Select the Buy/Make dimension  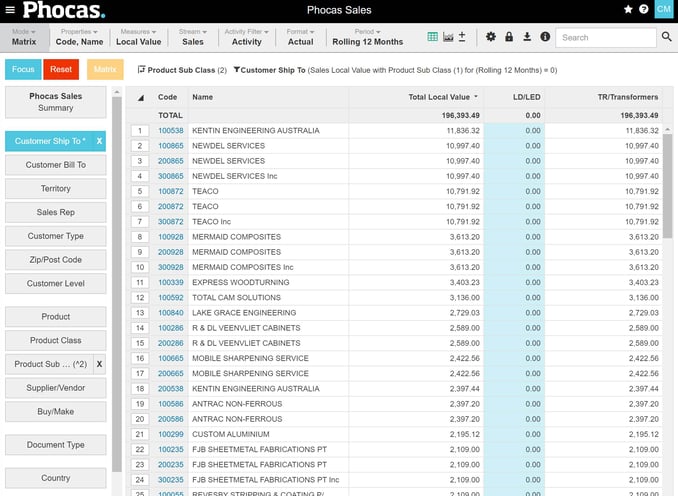tap(55, 412)
